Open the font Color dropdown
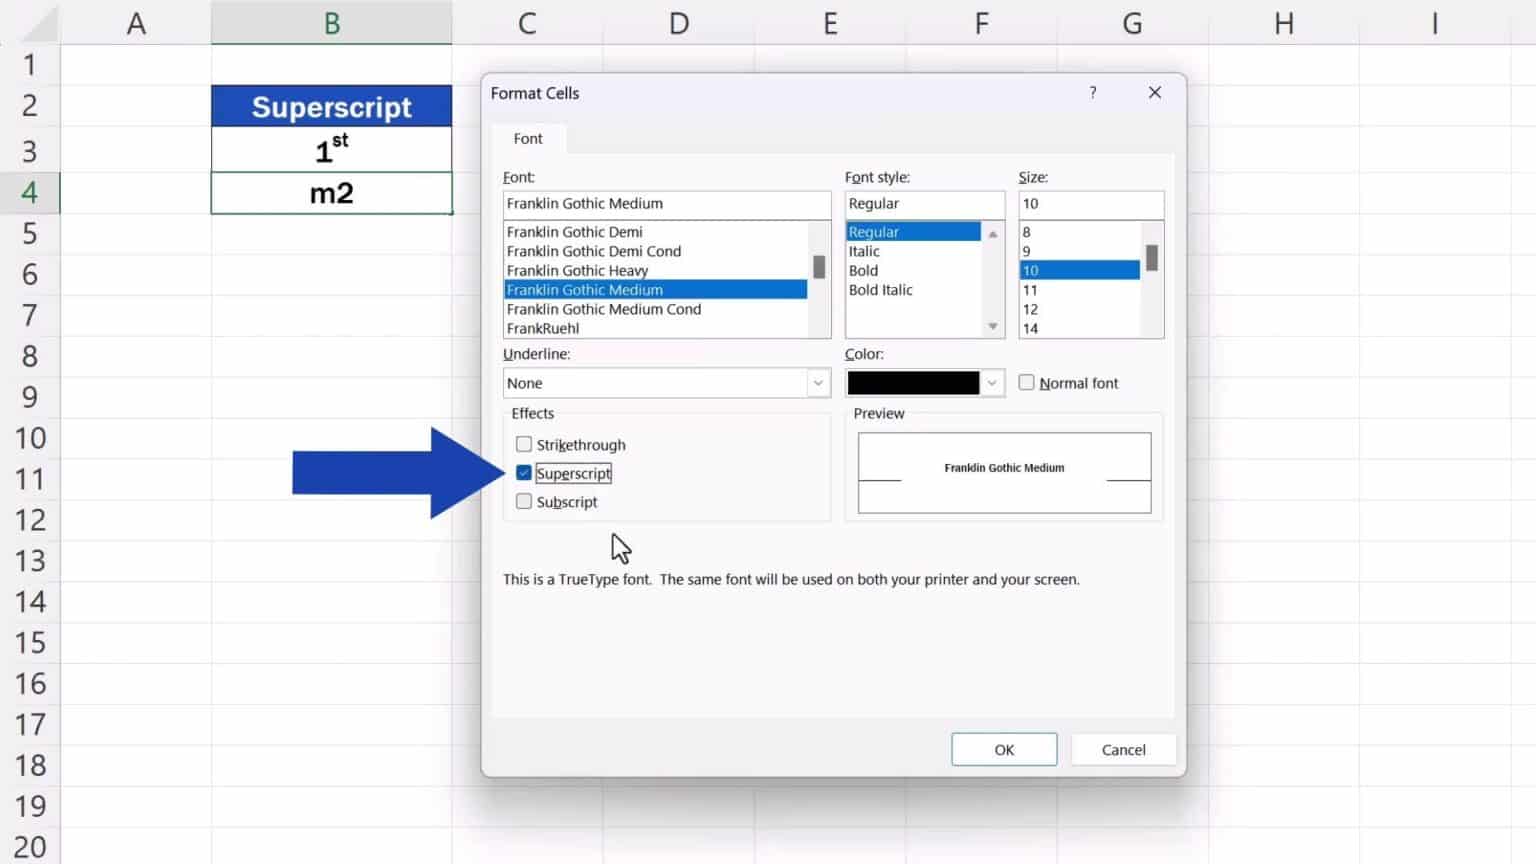Screen dimensions: 1536x864 [991, 383]
